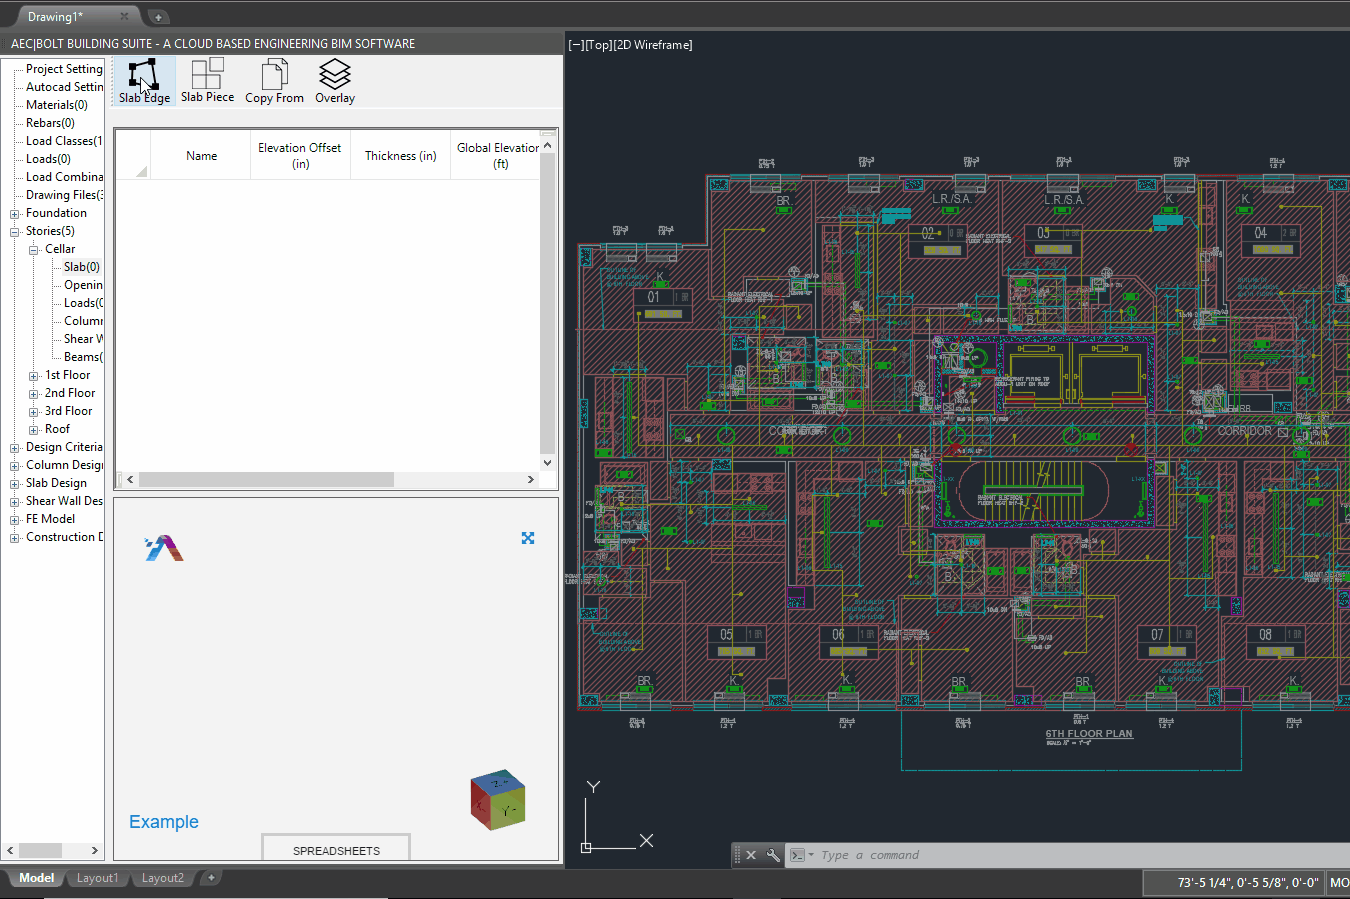Expand the 2nd Floor node
This screenshot has width=1350, height=899.
(x=33, y=394)
